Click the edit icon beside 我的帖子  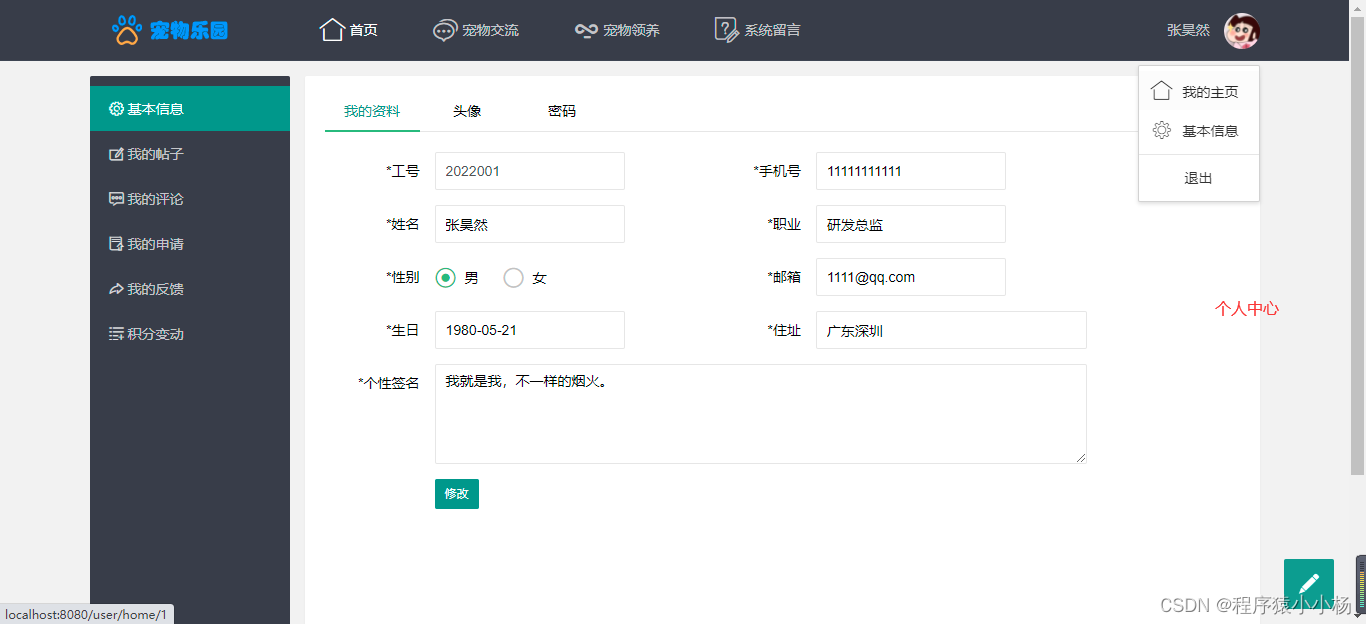(116, 154)
